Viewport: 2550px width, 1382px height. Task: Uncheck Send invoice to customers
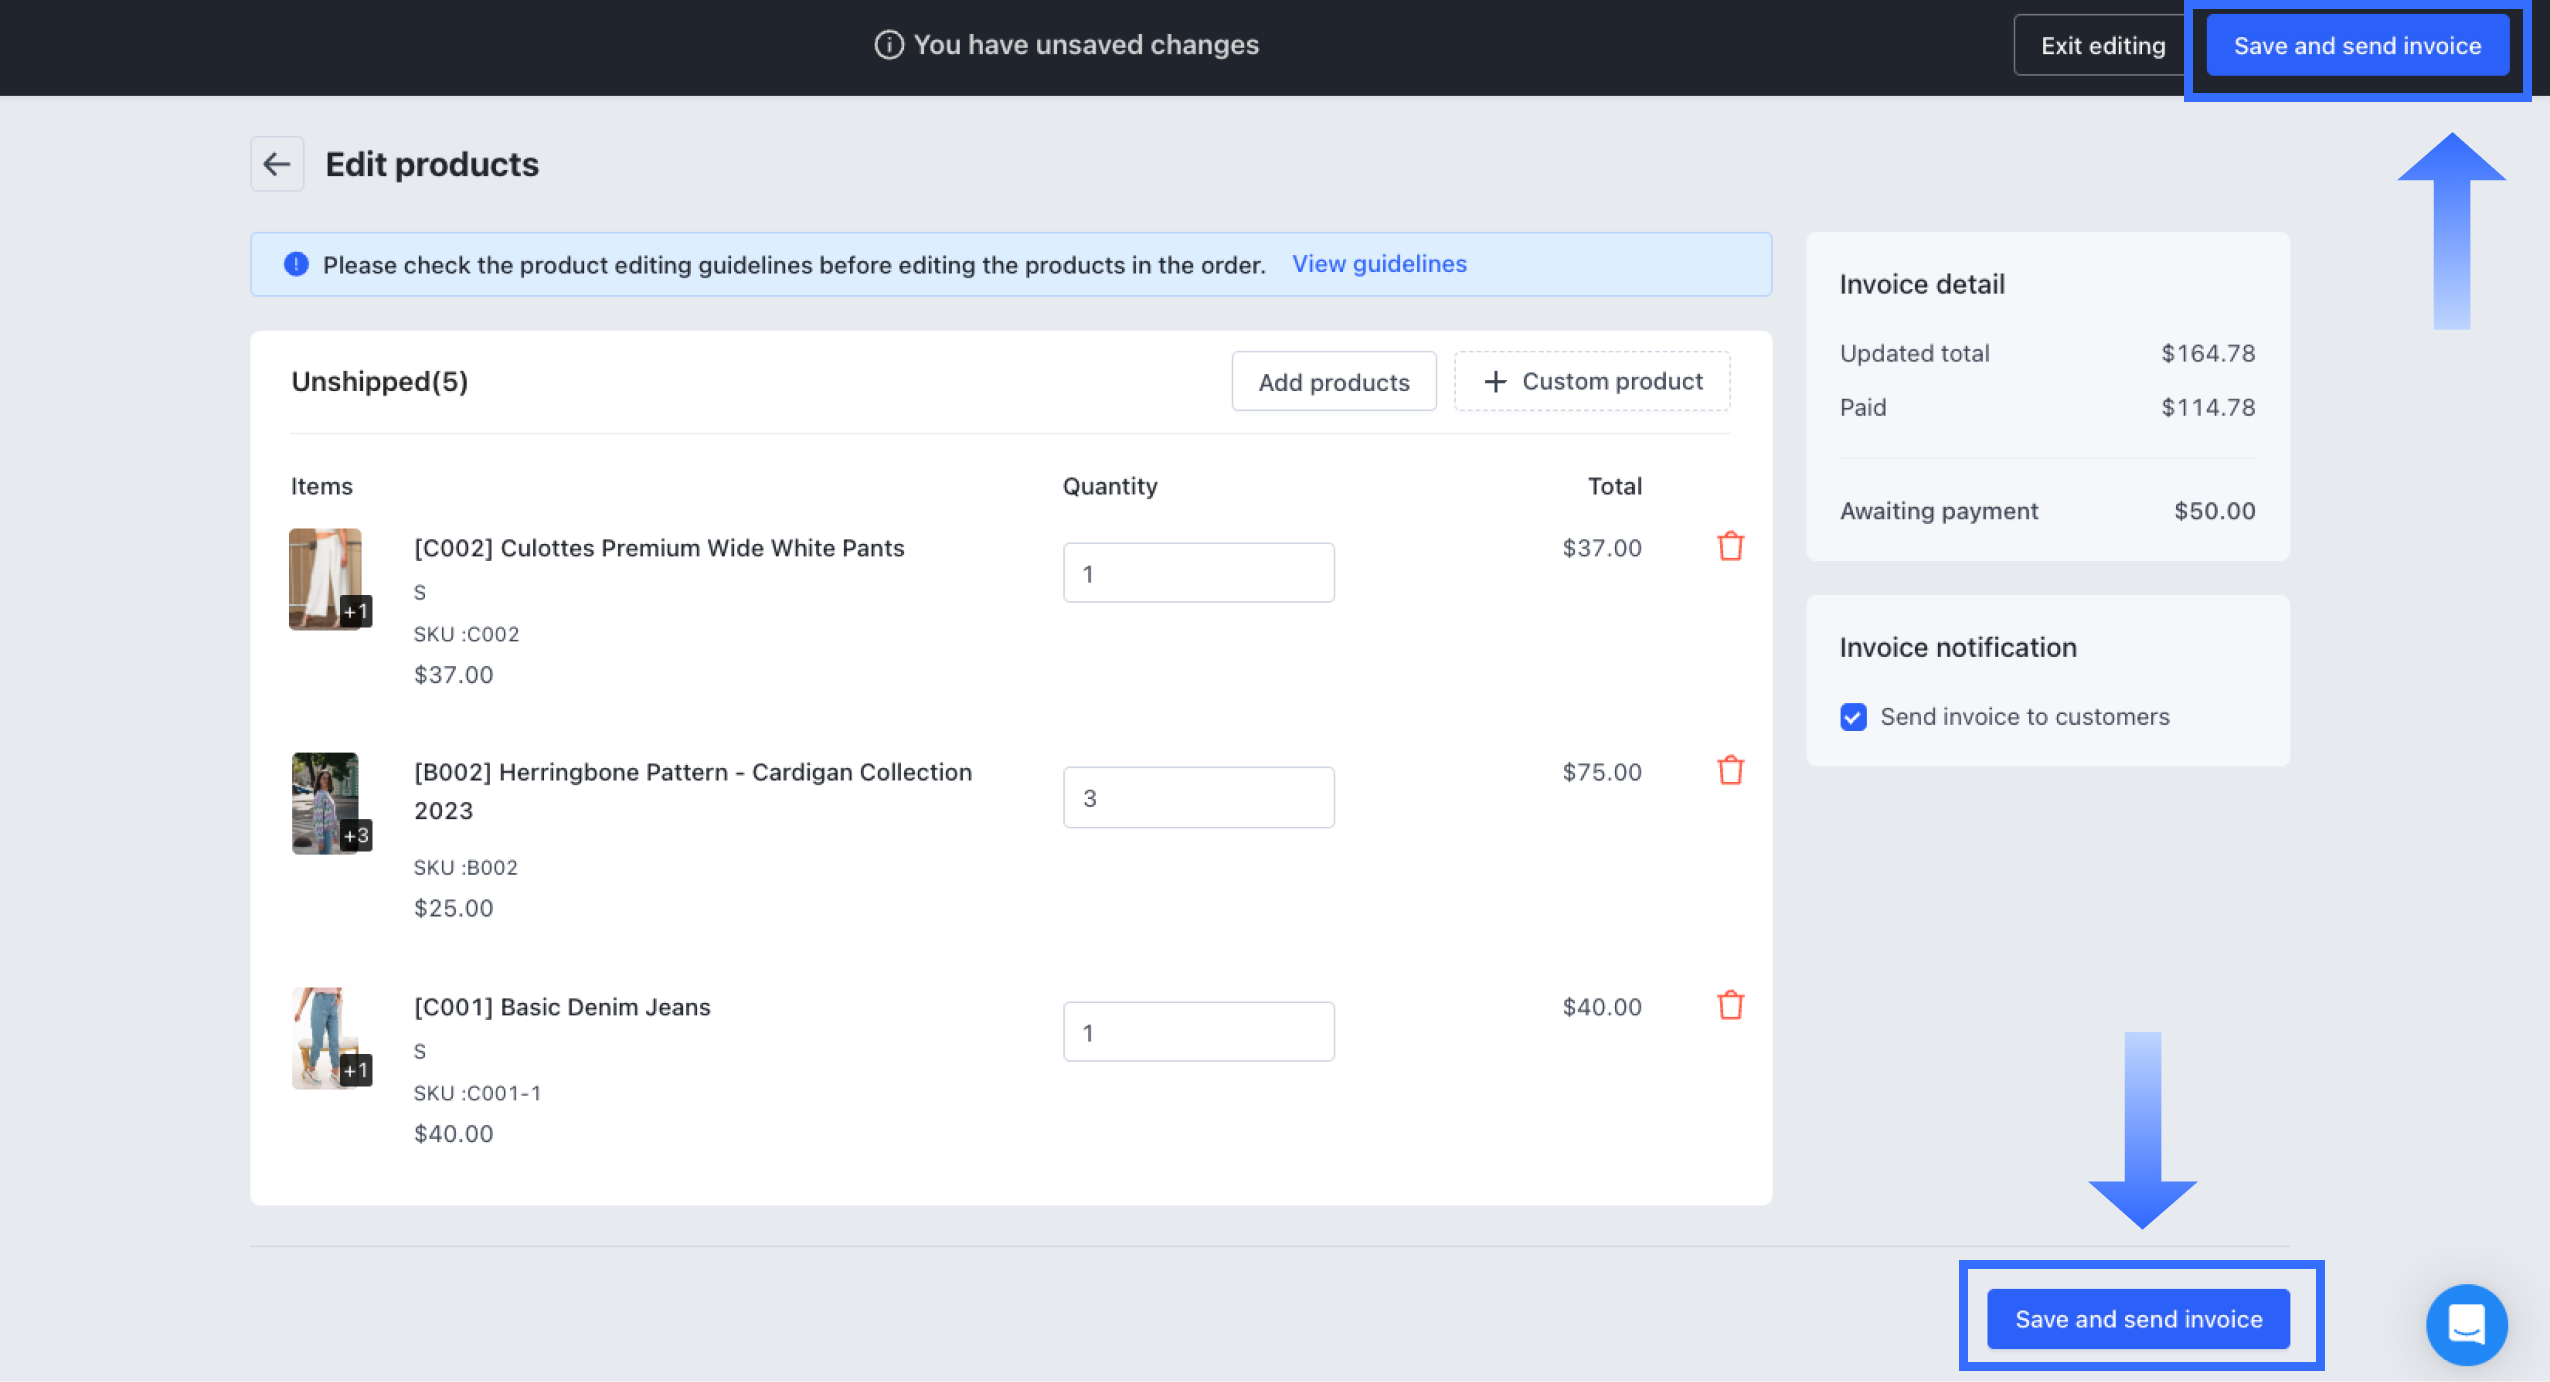point(1853,717)
